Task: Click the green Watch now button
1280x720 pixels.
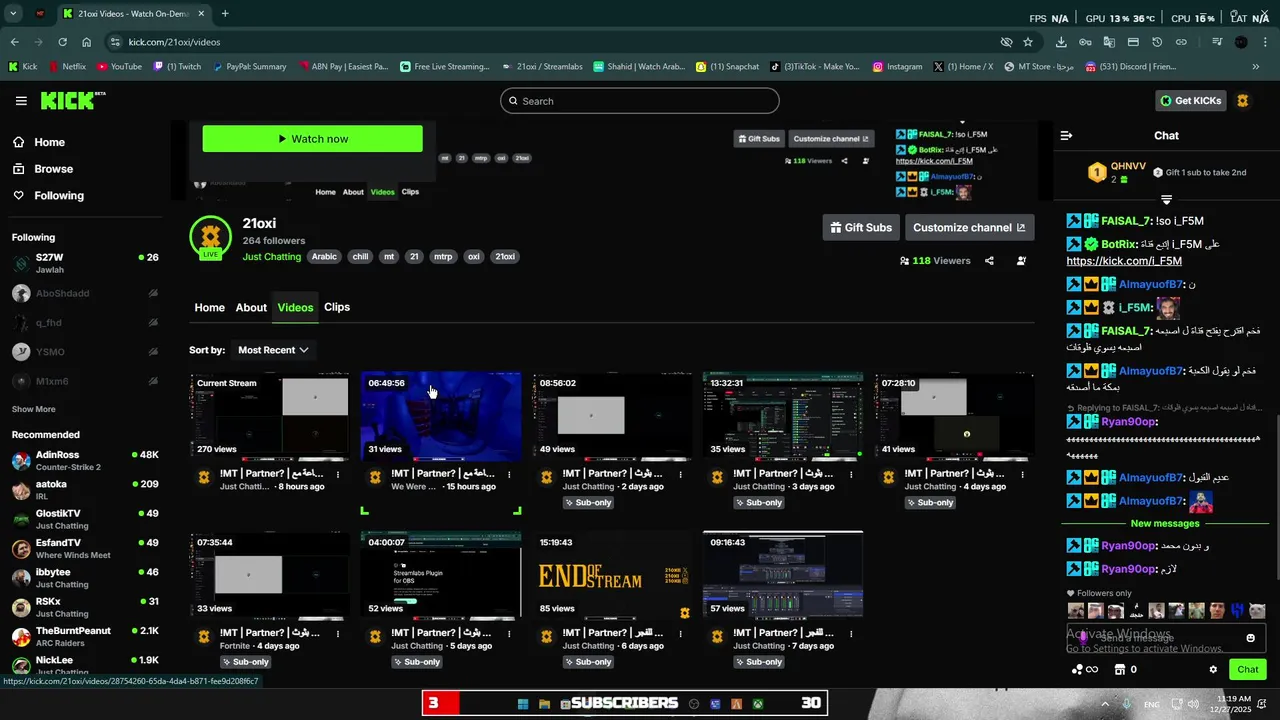Action: point(312,139)
